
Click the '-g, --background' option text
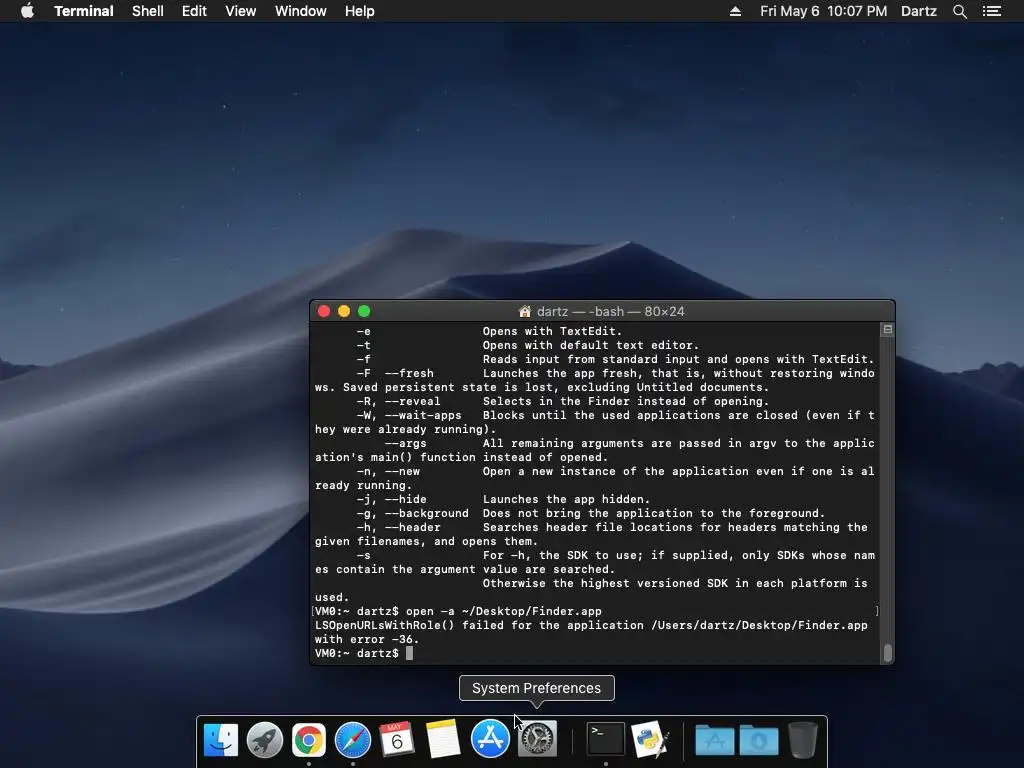tap(413, 513)
